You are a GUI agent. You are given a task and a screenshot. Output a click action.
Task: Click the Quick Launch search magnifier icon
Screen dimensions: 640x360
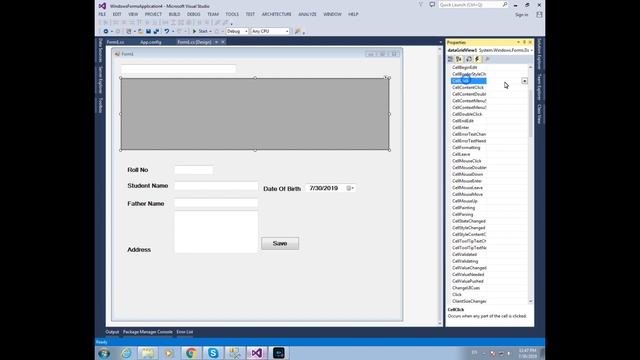pos(504,4)
